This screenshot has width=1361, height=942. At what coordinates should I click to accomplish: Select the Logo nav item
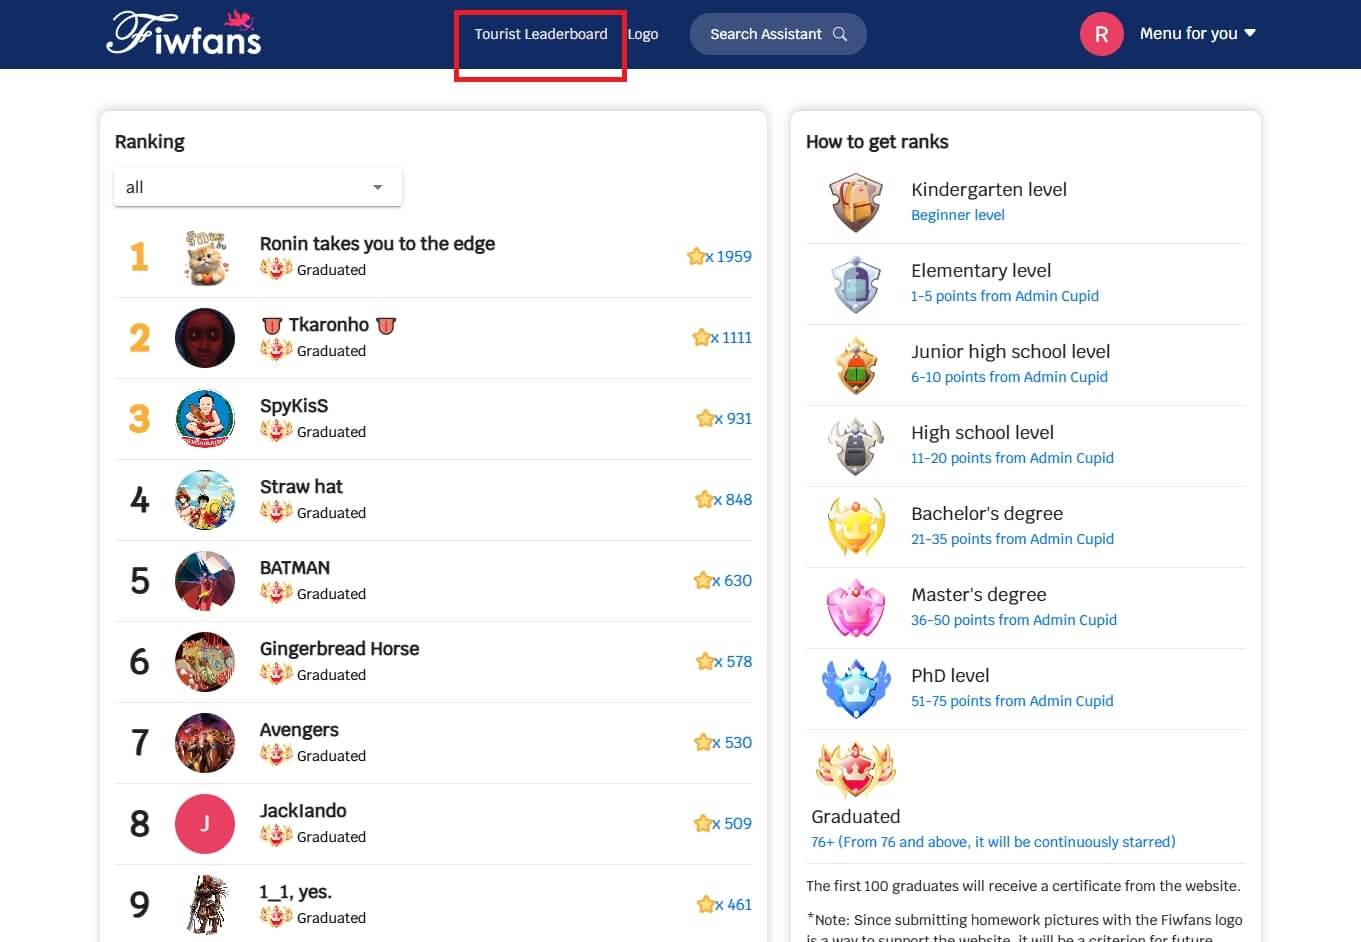point(643,34)
